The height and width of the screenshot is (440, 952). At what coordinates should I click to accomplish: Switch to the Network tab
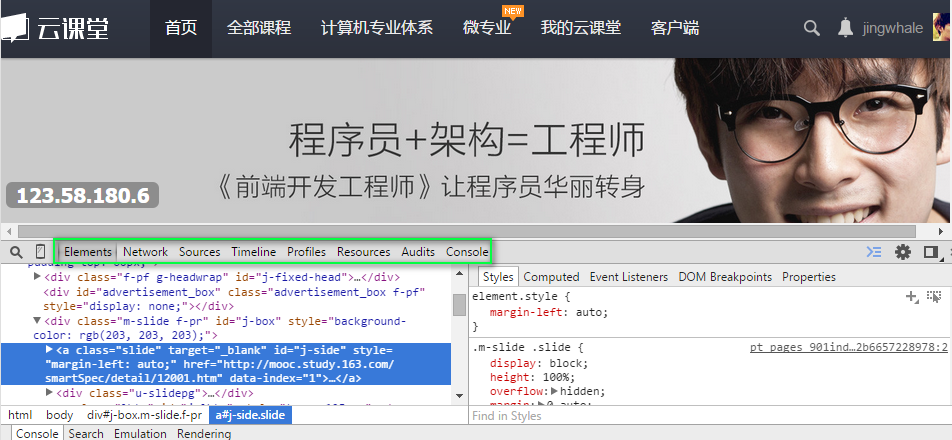click(145, 252)
